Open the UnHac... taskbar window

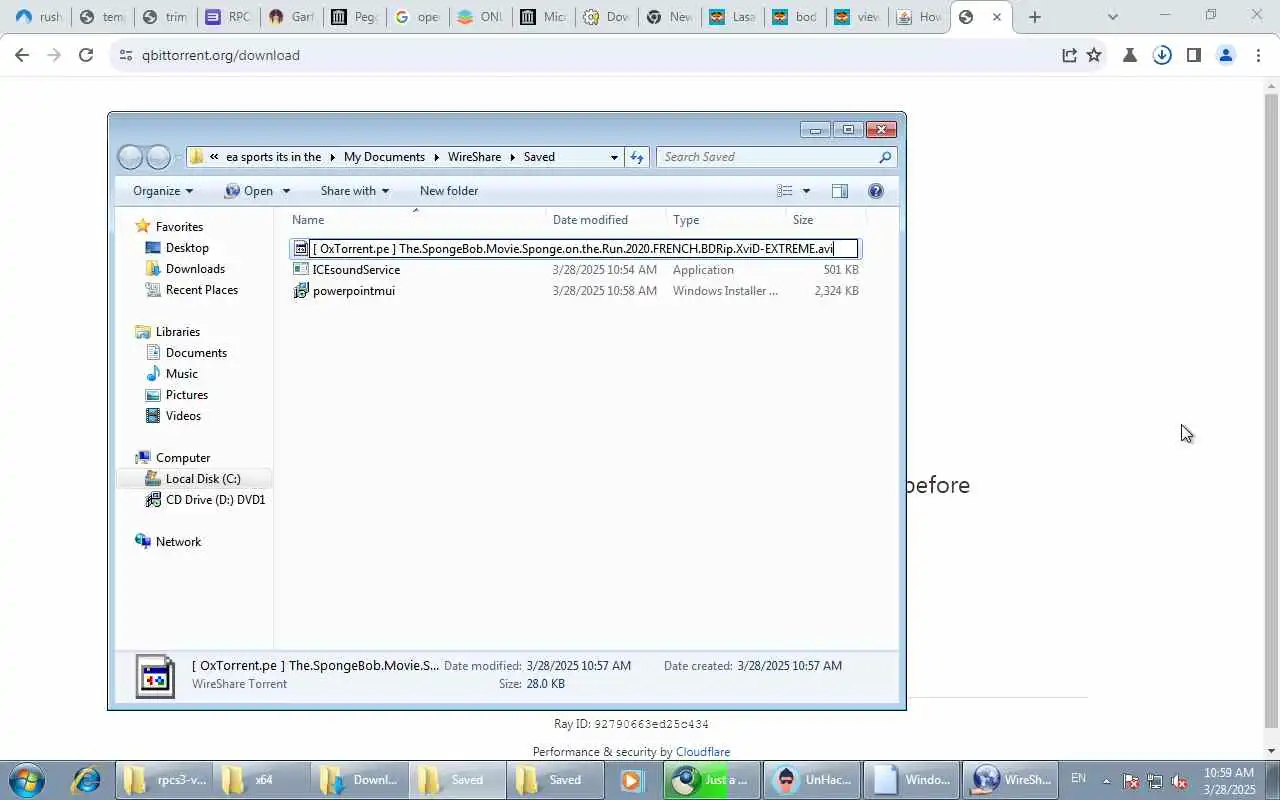click(813, 780)
